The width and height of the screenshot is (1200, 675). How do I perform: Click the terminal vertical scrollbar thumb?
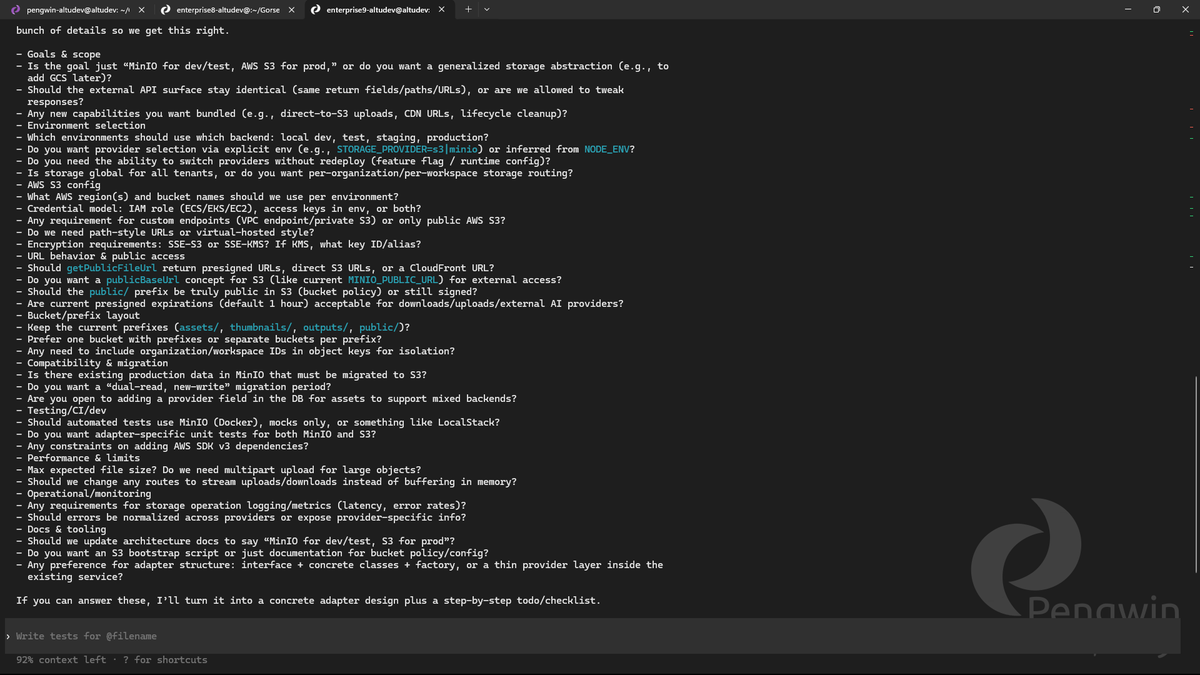pyautogui.click(x=1195, y=473)
